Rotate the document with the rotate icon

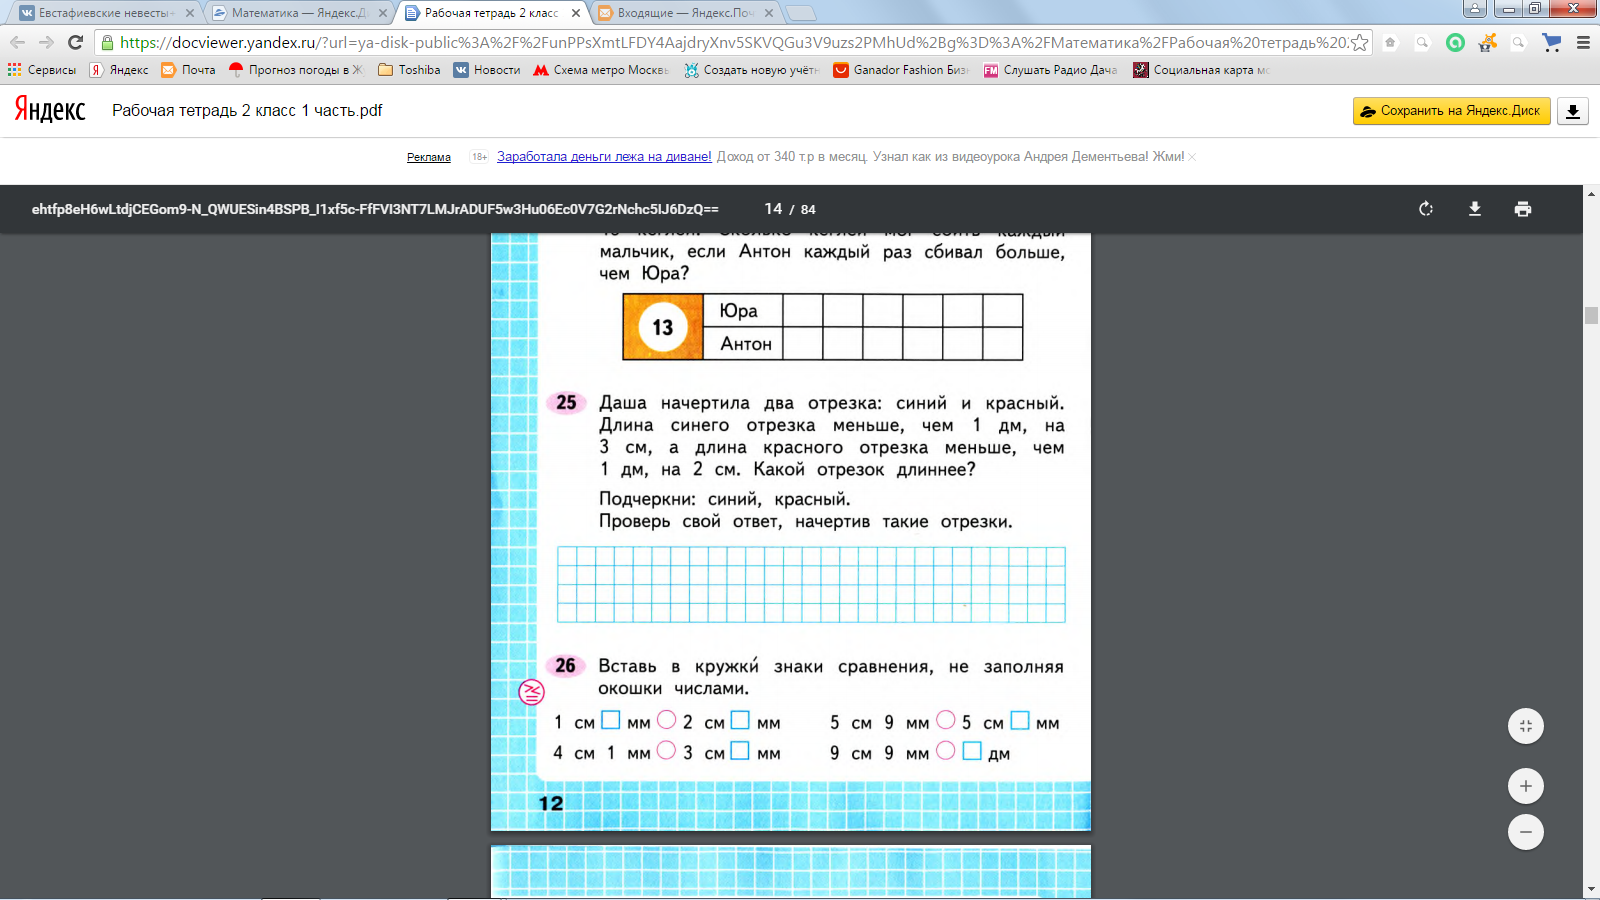[x=1426, y=209]
